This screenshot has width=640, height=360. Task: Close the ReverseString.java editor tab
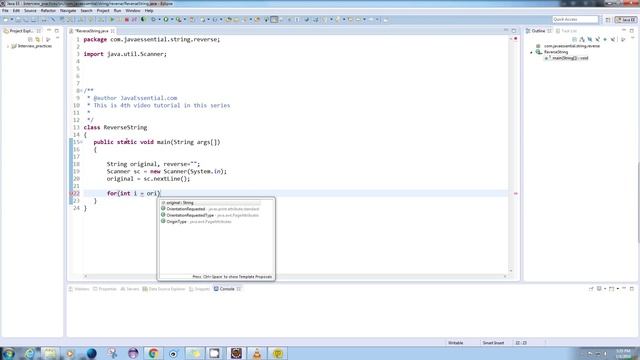pos(113,31)
